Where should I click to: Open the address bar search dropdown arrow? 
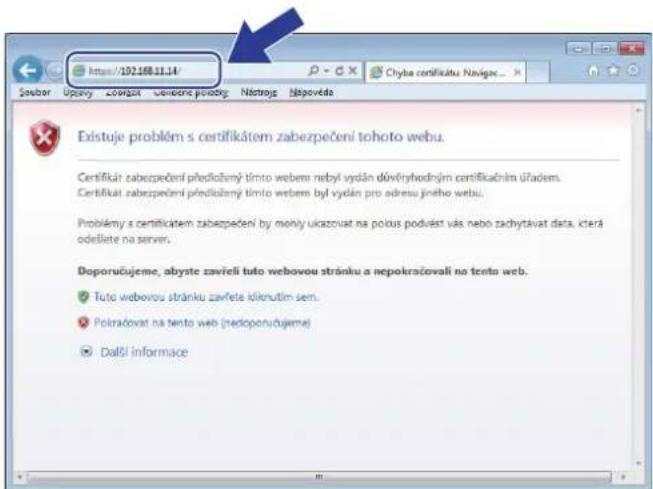(x=327, y=71)
